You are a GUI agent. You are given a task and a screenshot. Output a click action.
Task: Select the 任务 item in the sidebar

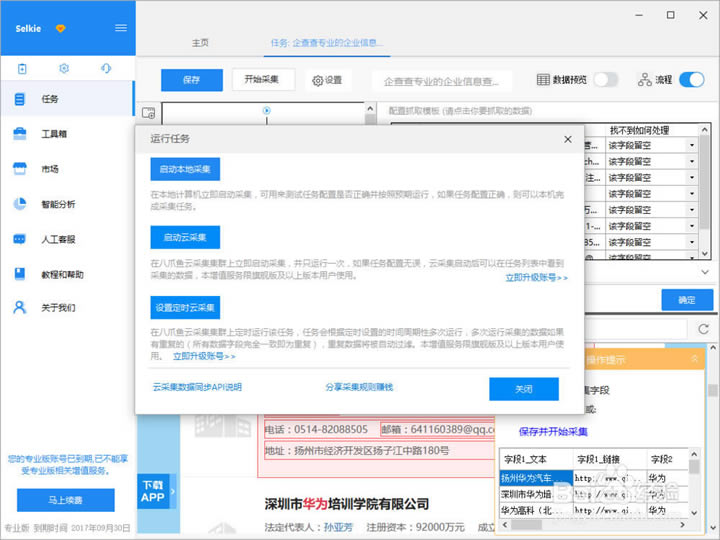(50, 99)
